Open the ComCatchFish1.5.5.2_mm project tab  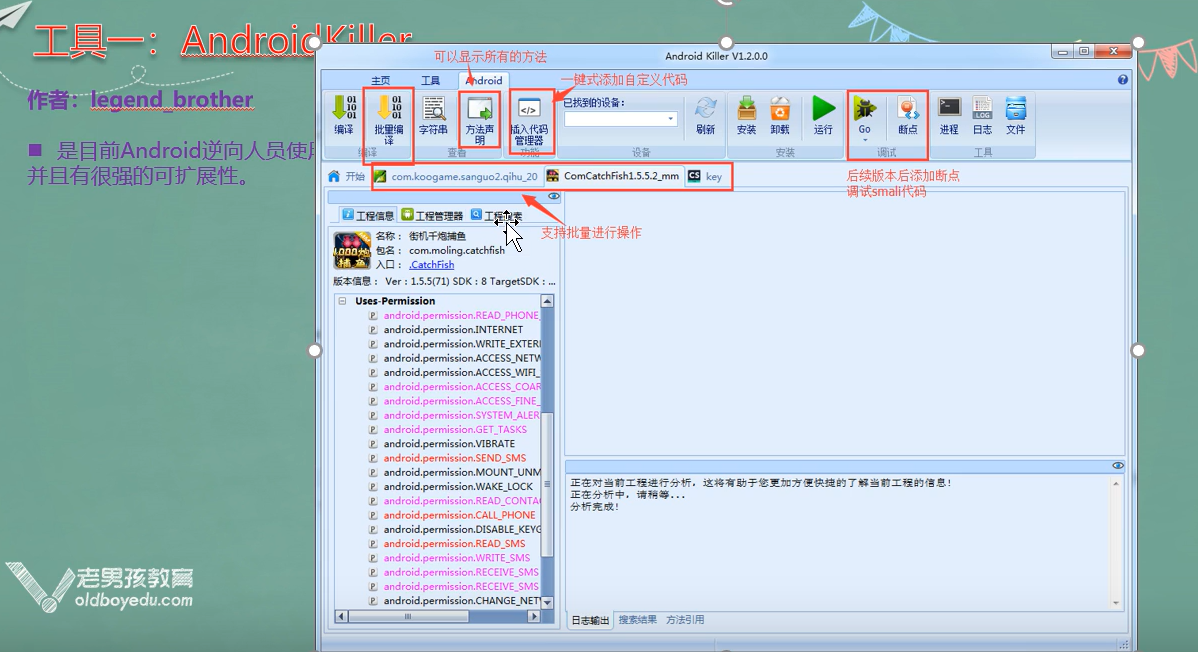click(620, 176)
